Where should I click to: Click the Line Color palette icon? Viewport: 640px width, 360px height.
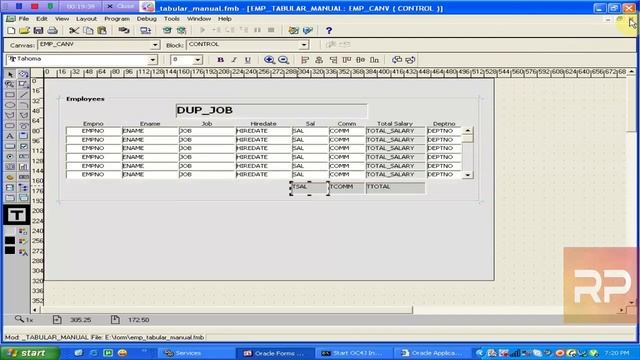23,241
